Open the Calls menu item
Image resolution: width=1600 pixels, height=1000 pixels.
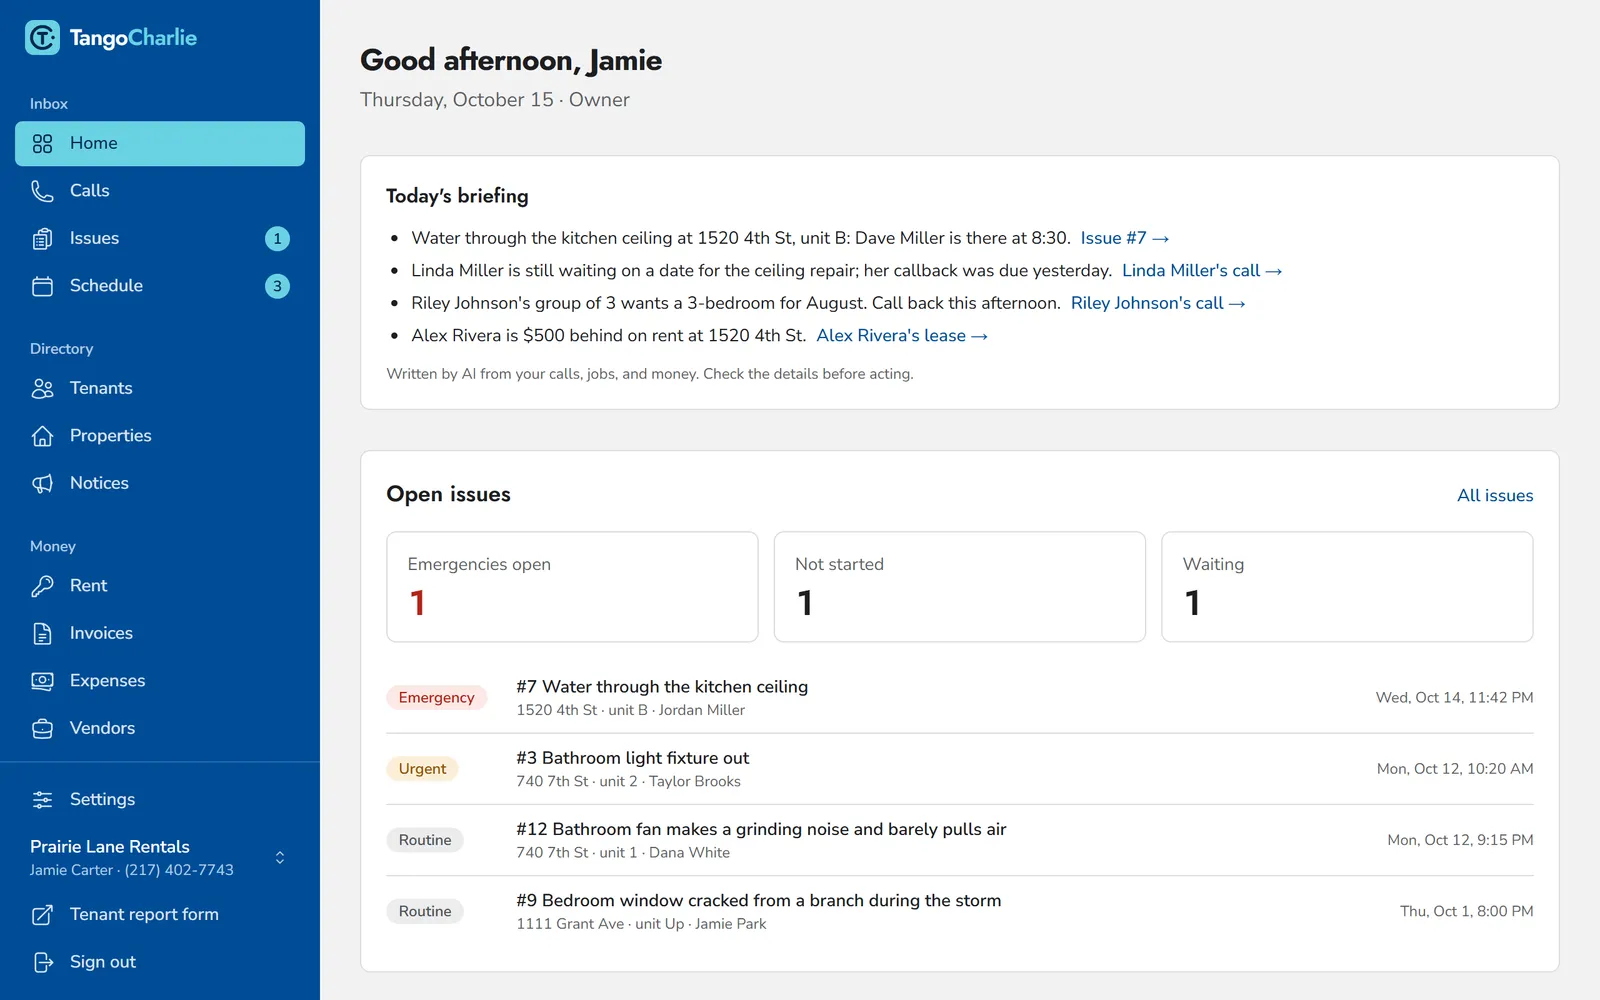click(160, 191)
